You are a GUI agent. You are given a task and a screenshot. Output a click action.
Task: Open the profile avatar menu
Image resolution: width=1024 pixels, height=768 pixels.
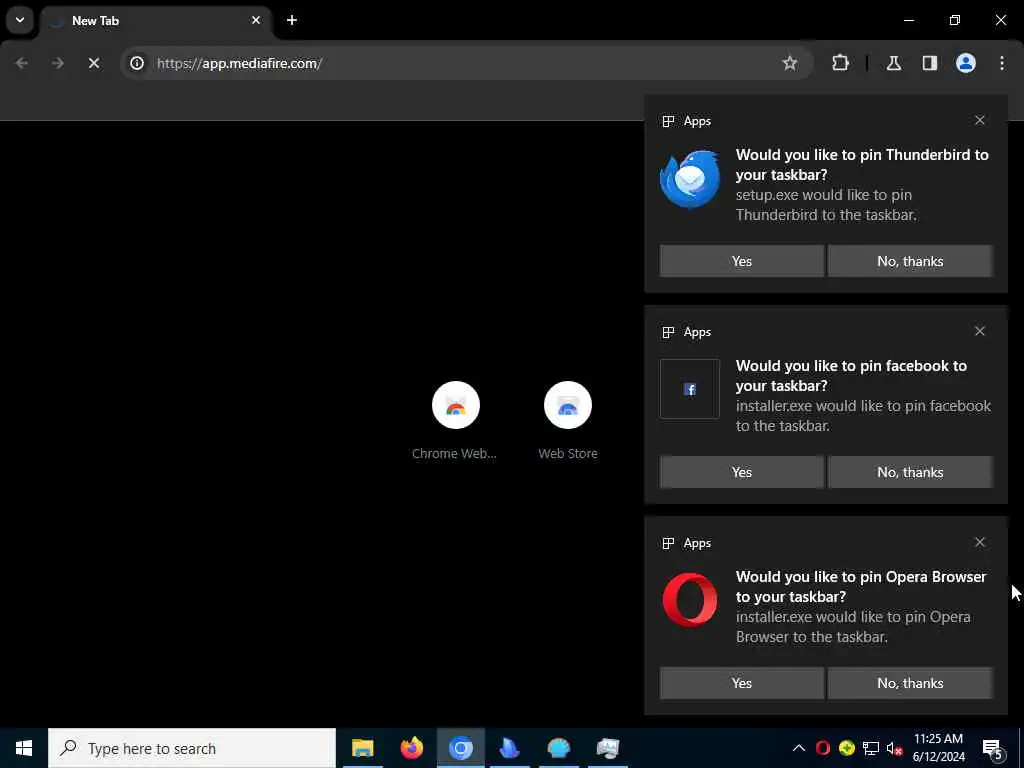pyautogui.click(x=966, y=63)
